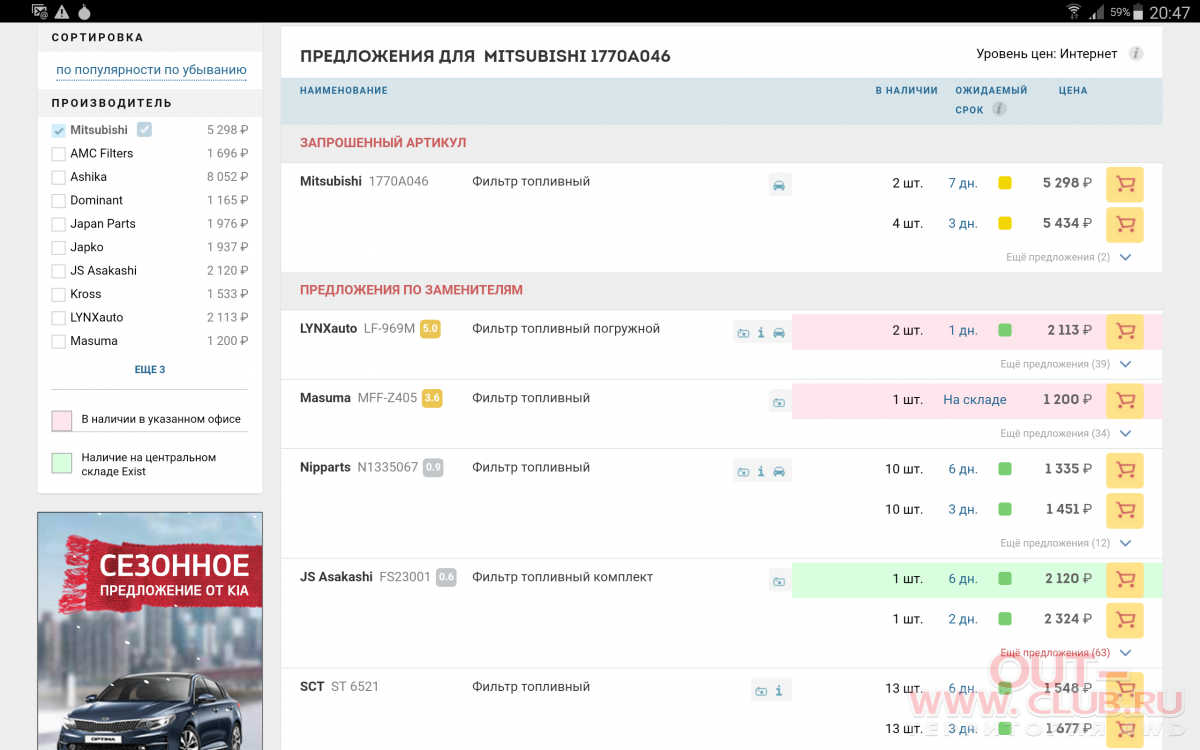Viewport: 1200px width, 750px height.
Task: Open photo icon for Nipparts N1335067
Action: (x=743, y=471)
